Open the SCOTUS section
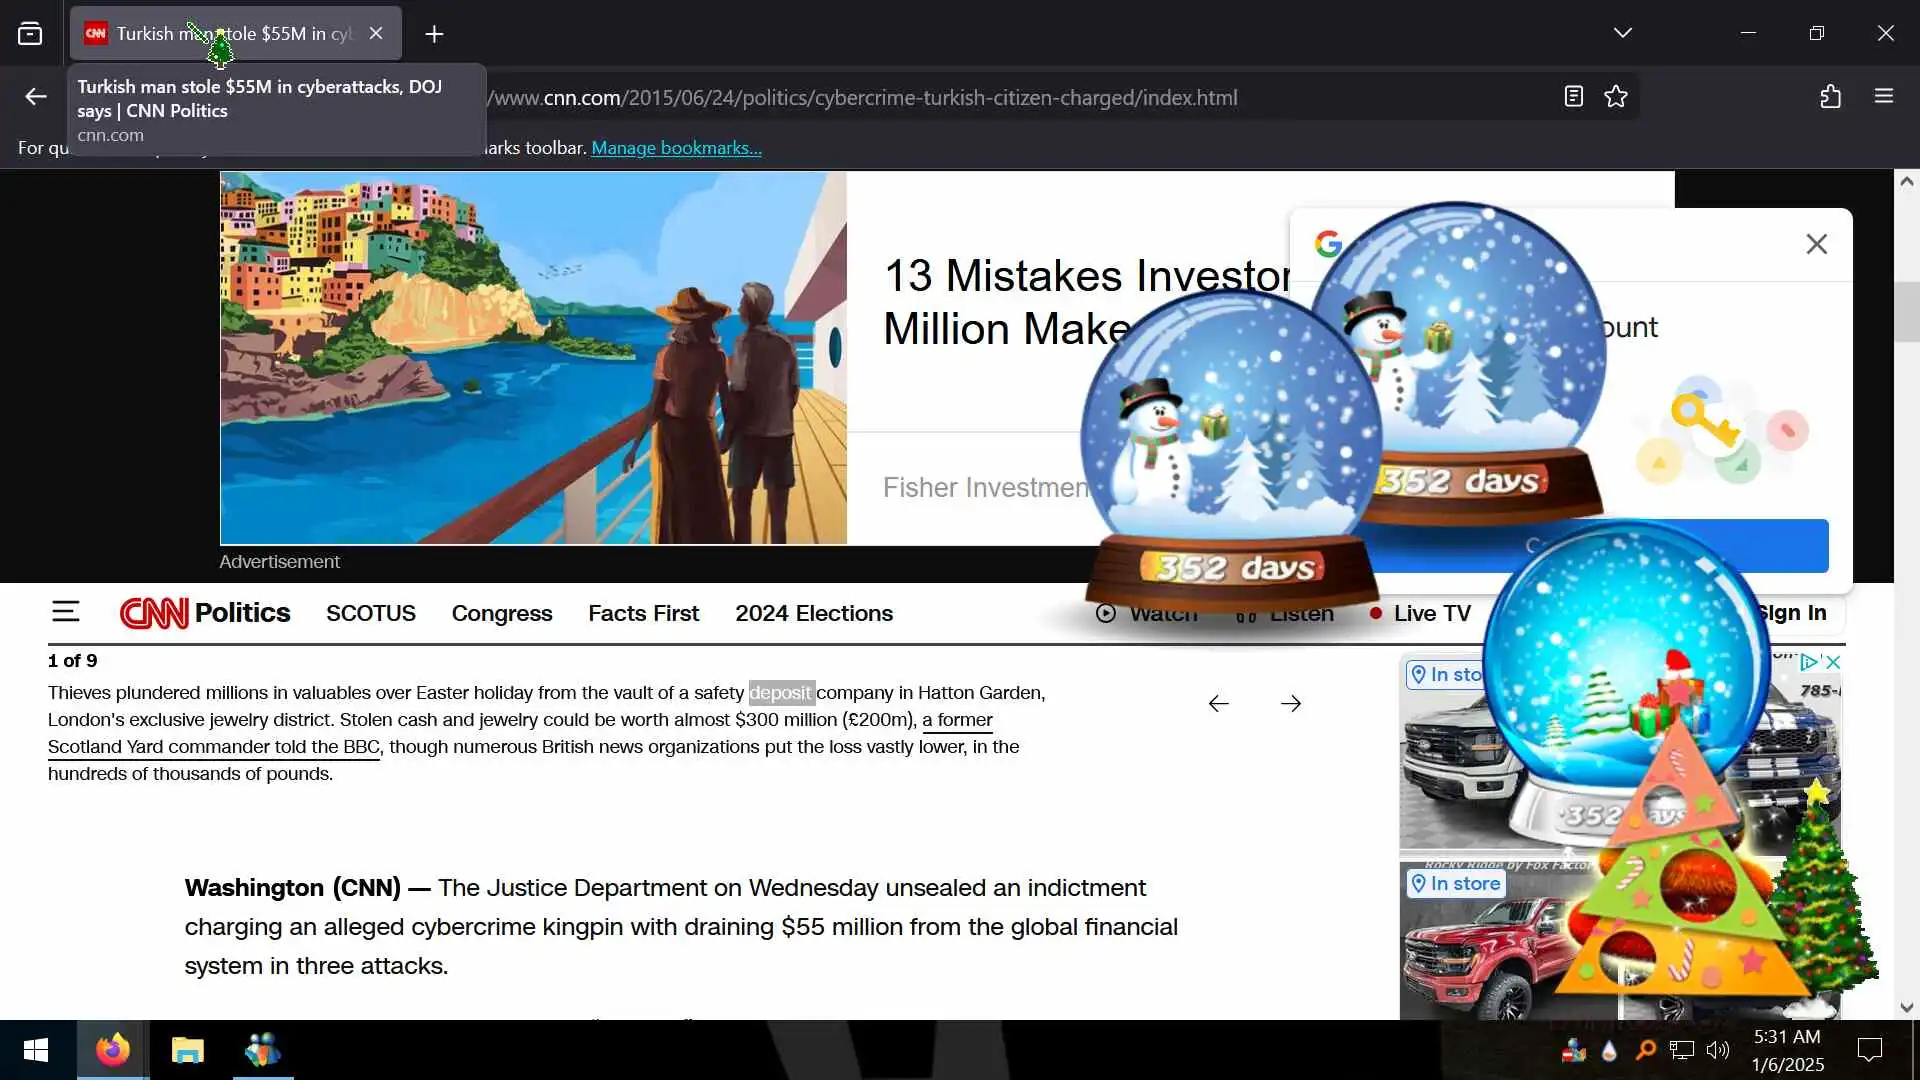Screen dimensions: 1920x1080 (370, 613)
